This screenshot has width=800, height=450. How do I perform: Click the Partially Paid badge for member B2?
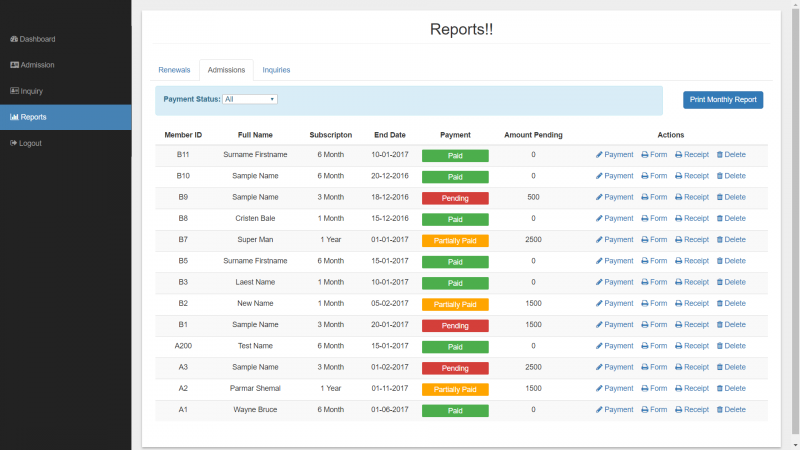(455, 304)
